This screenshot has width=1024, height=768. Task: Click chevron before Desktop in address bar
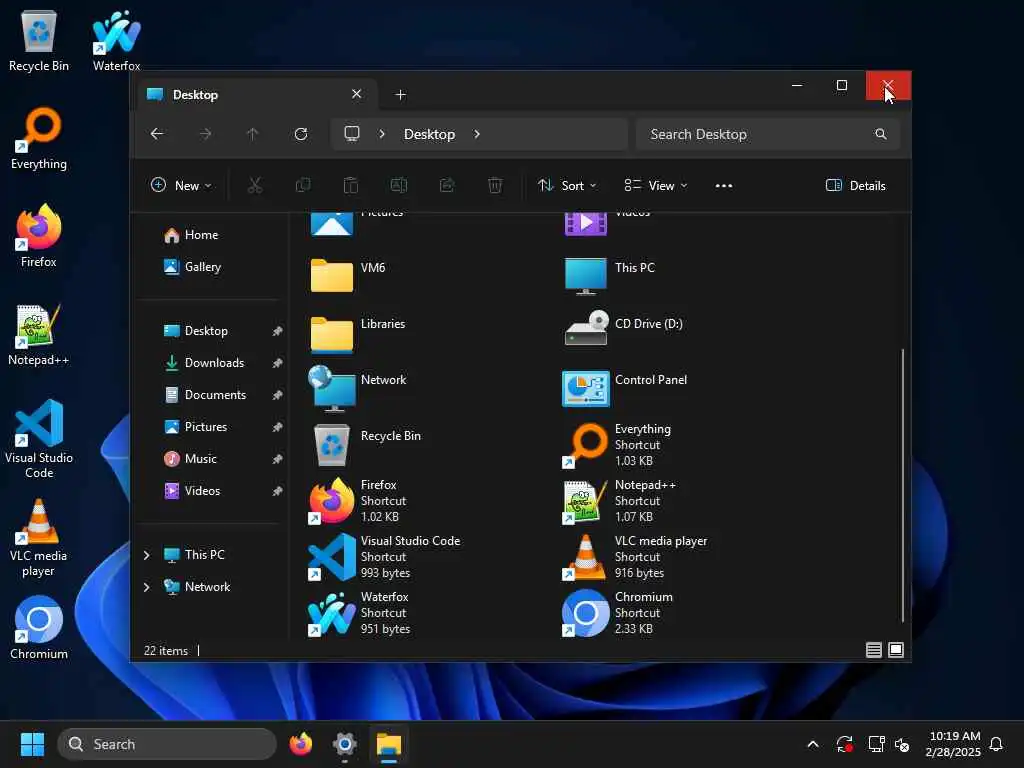(x=382, y=134)
